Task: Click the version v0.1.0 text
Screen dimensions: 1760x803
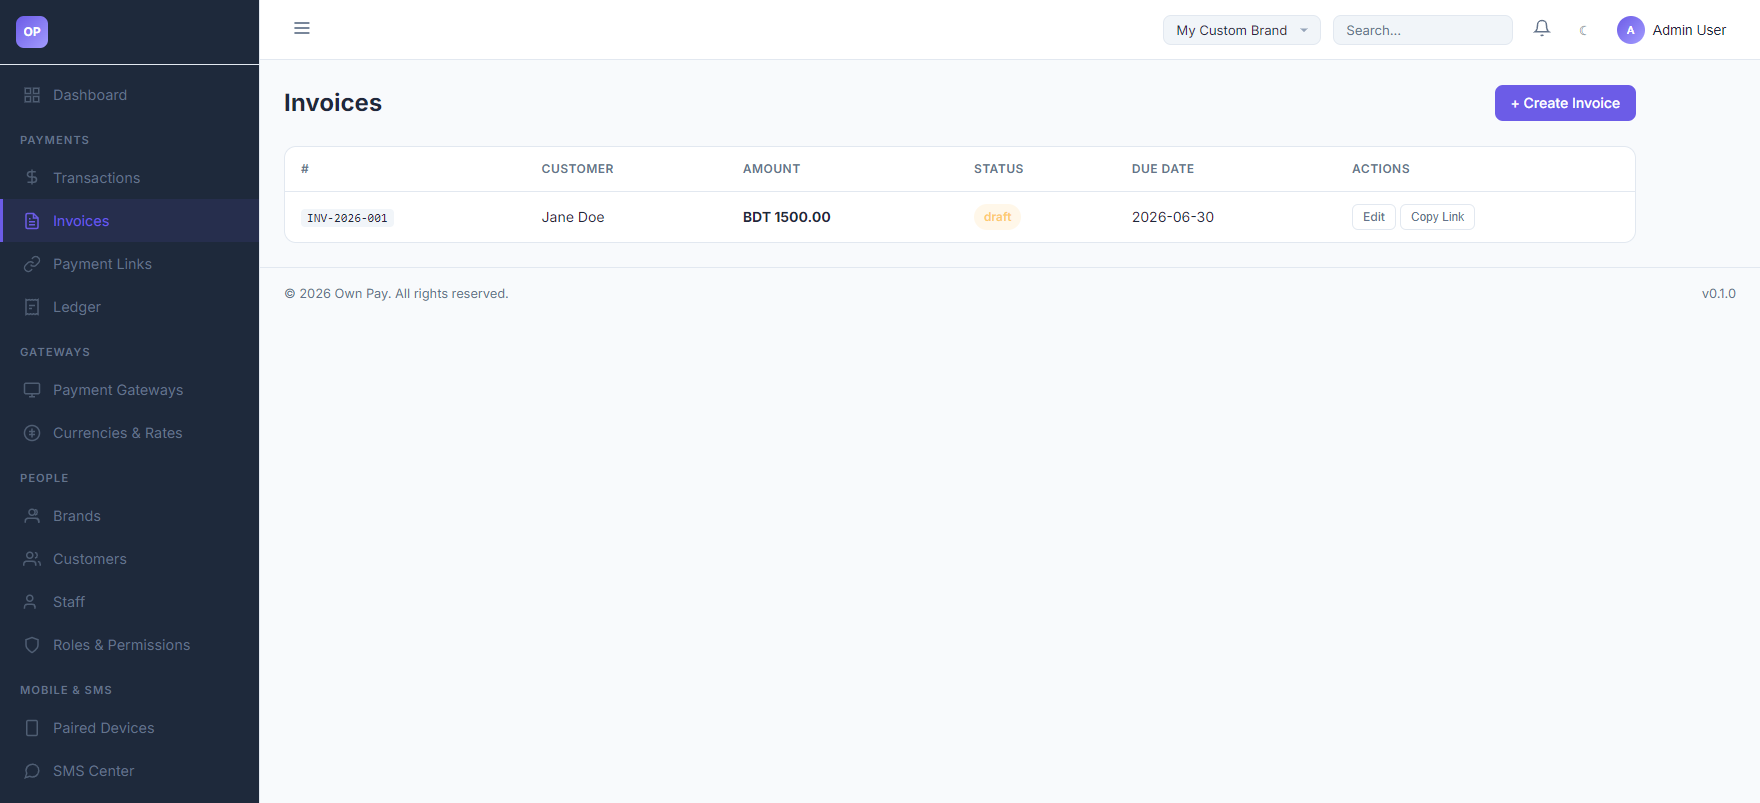Action: (1719, 294)
